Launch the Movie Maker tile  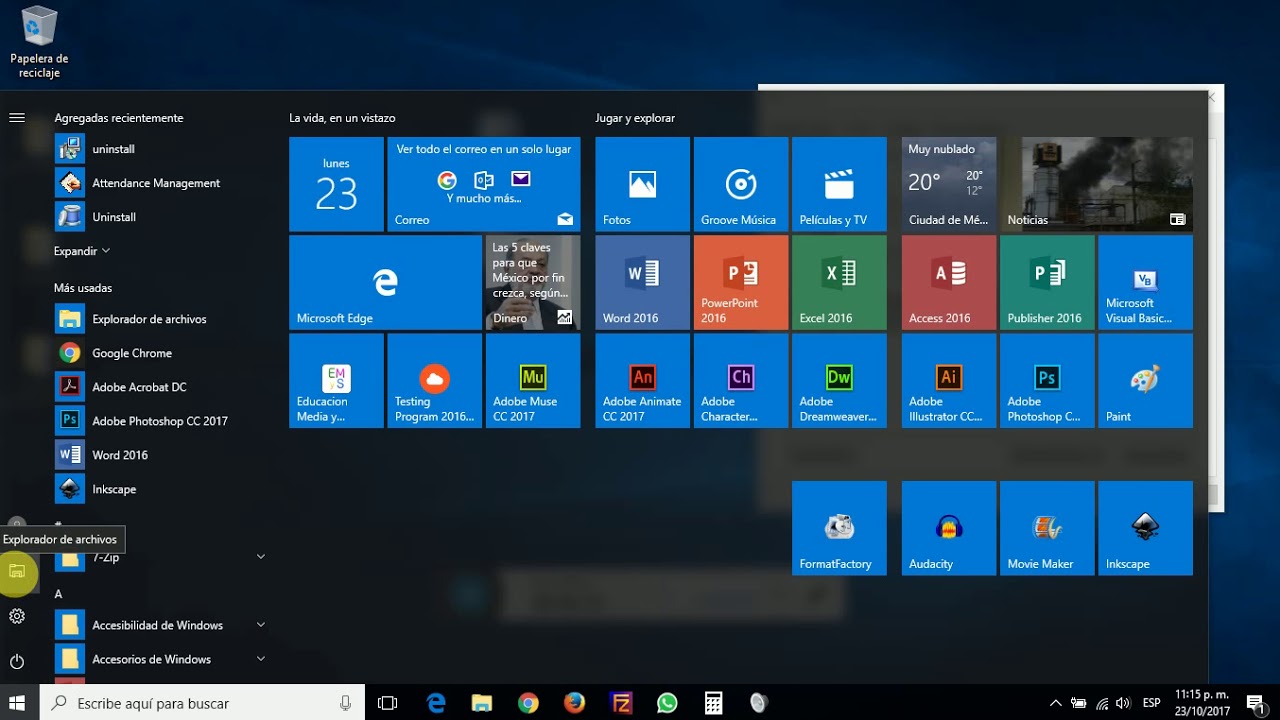[x=1047, y=528]
